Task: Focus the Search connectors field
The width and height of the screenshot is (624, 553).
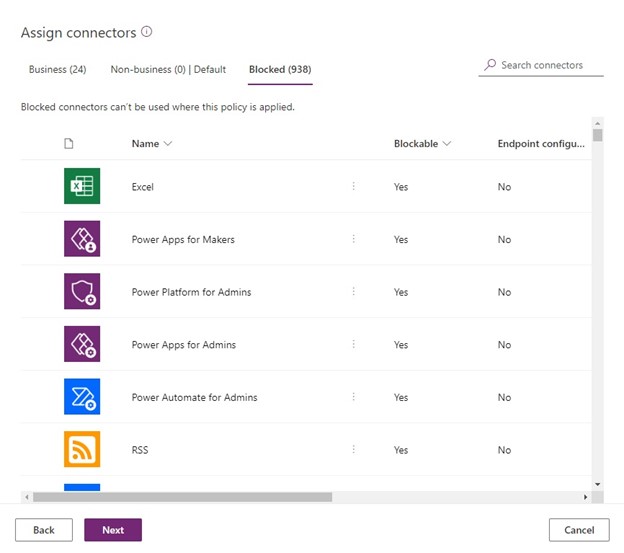Action: click(541, 65)
